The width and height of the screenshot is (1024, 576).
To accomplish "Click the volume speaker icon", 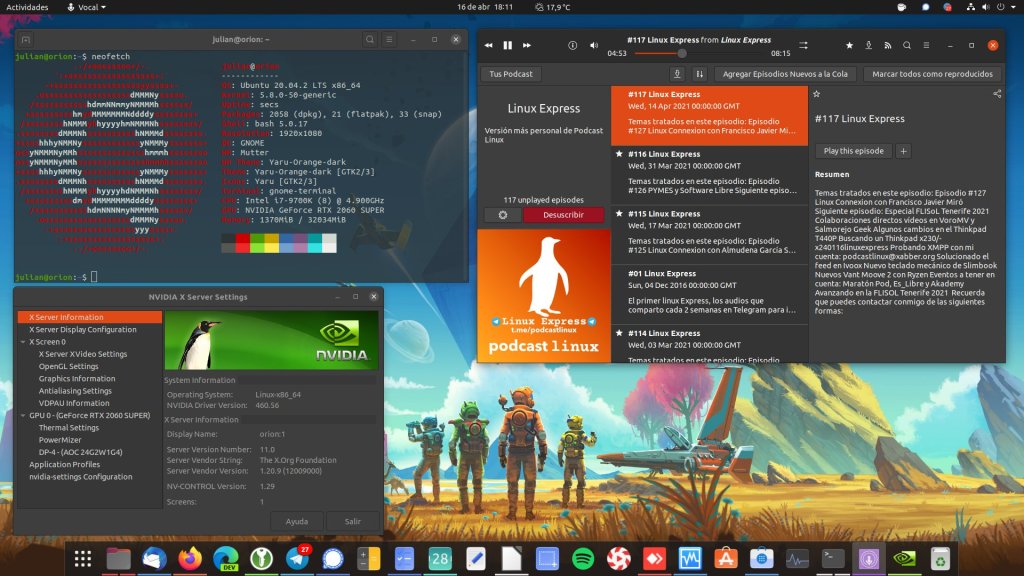I will 594,45.
